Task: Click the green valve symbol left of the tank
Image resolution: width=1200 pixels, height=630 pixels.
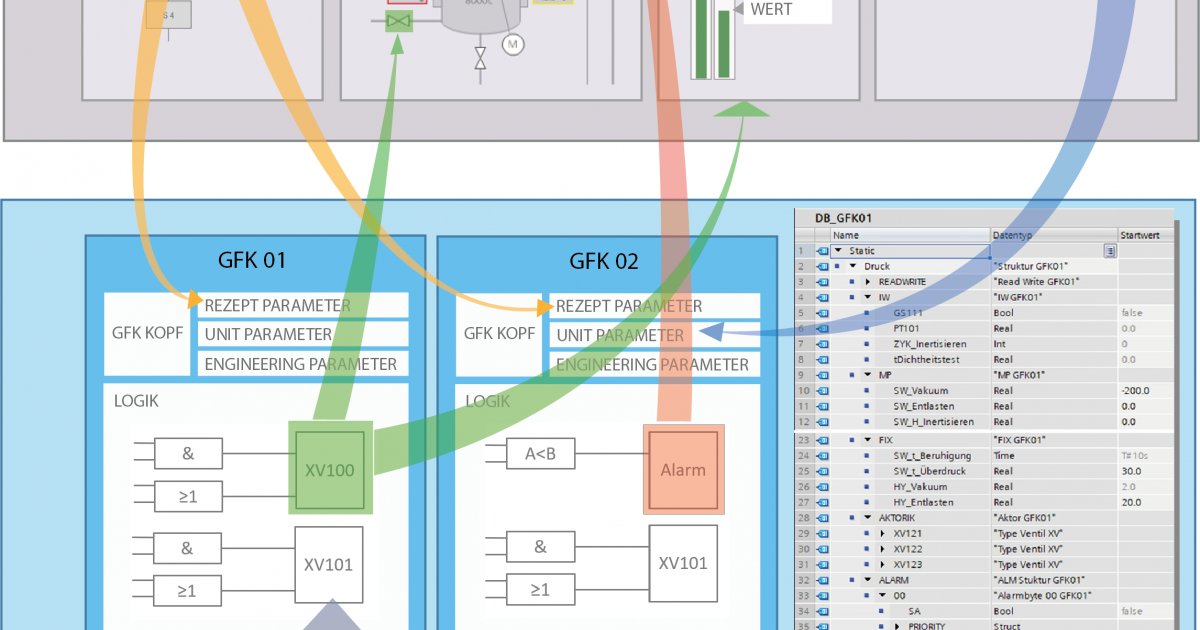Action: [x=399, y=21]
